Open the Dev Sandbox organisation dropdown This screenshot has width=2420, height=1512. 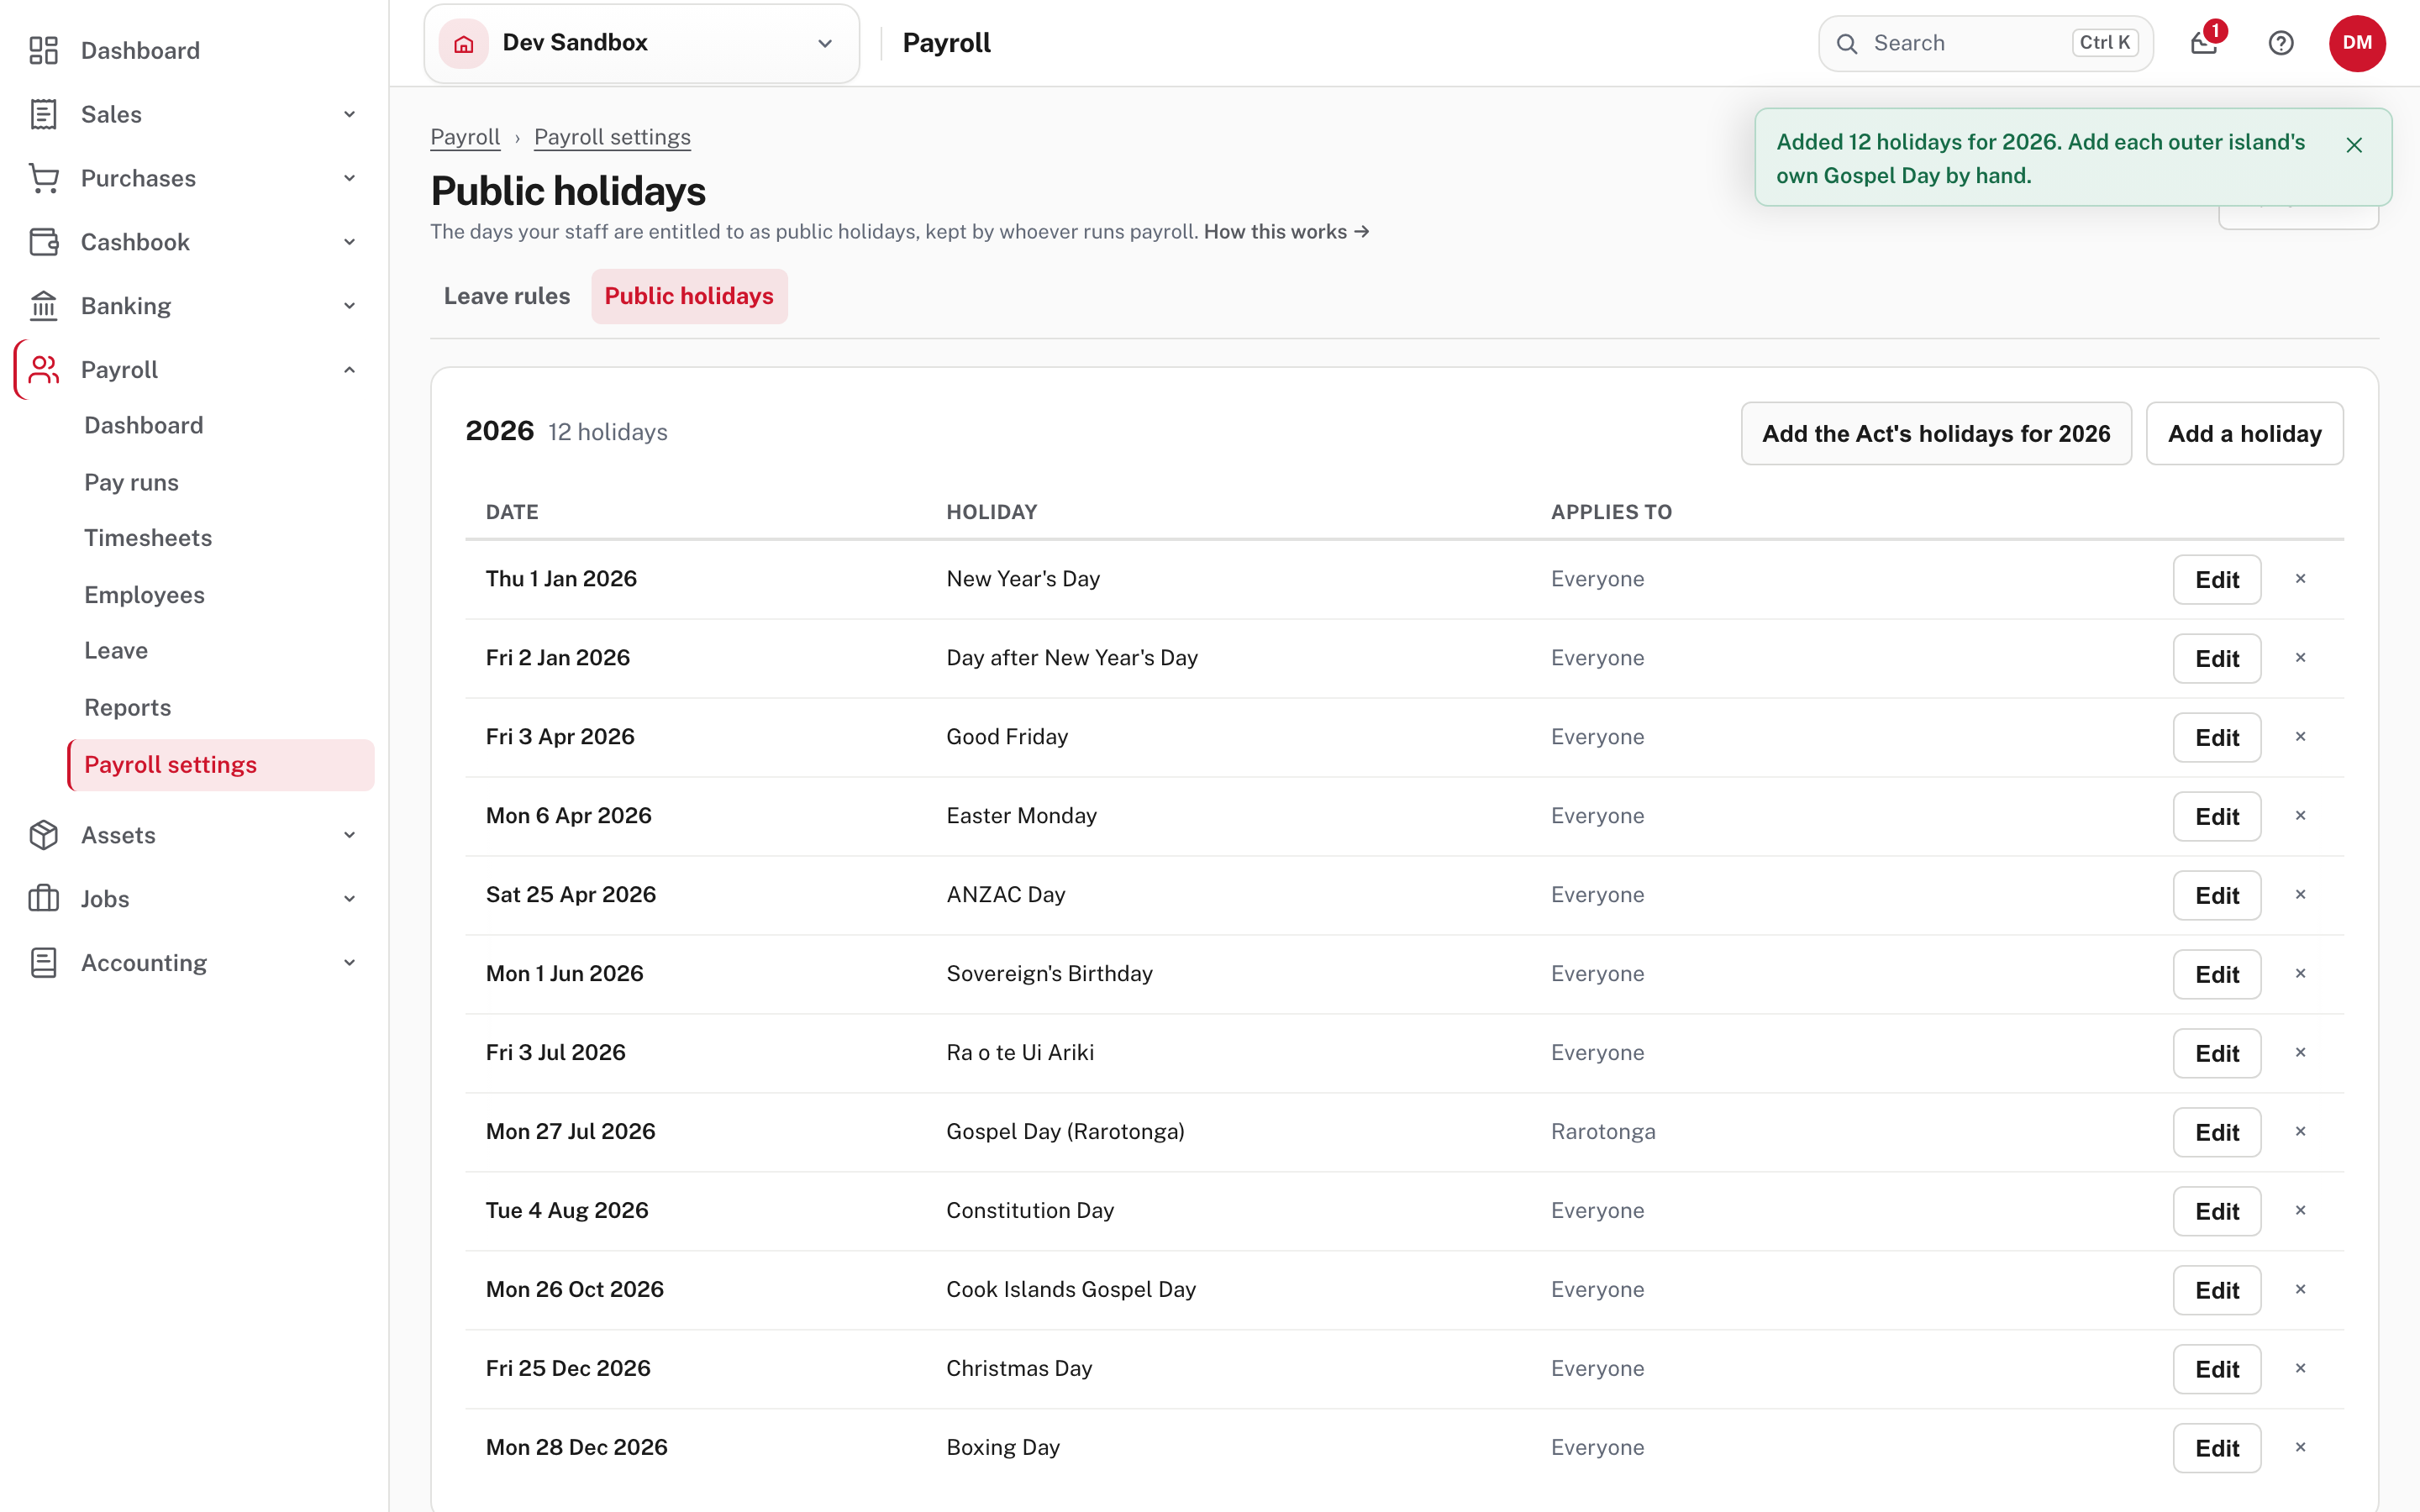[641, 43]
